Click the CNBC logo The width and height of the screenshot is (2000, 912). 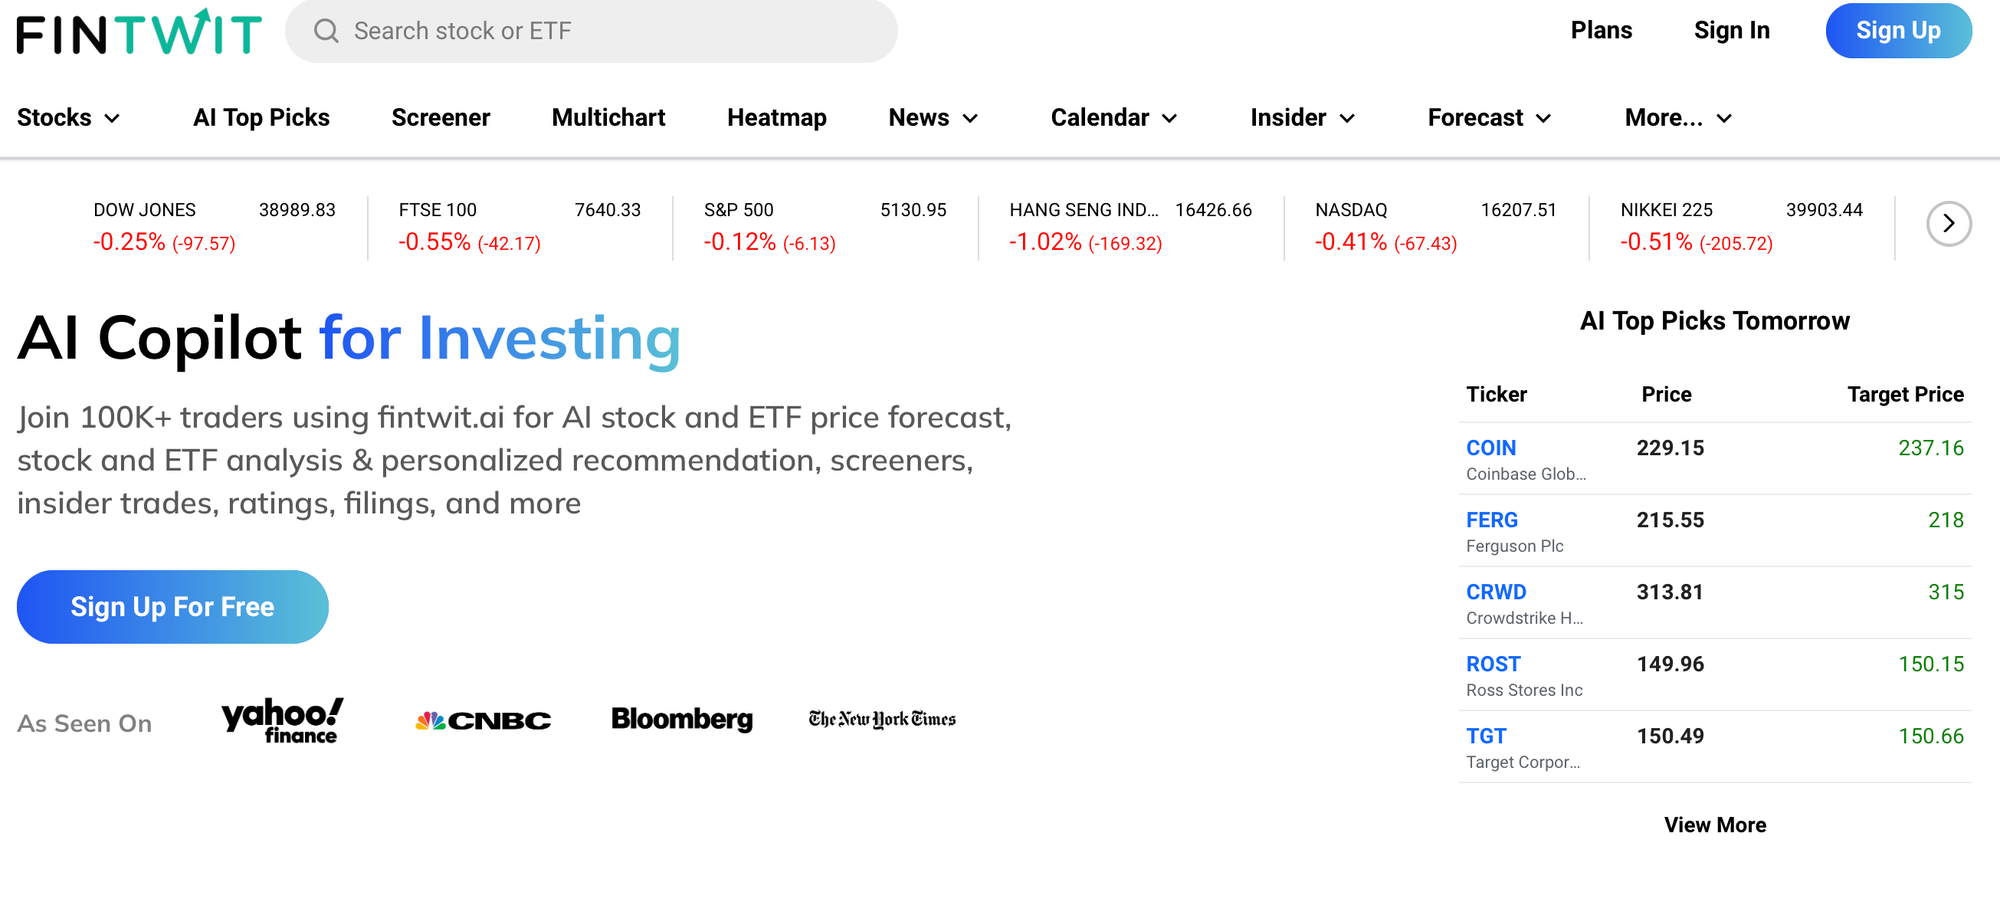(x=483, y=721)
